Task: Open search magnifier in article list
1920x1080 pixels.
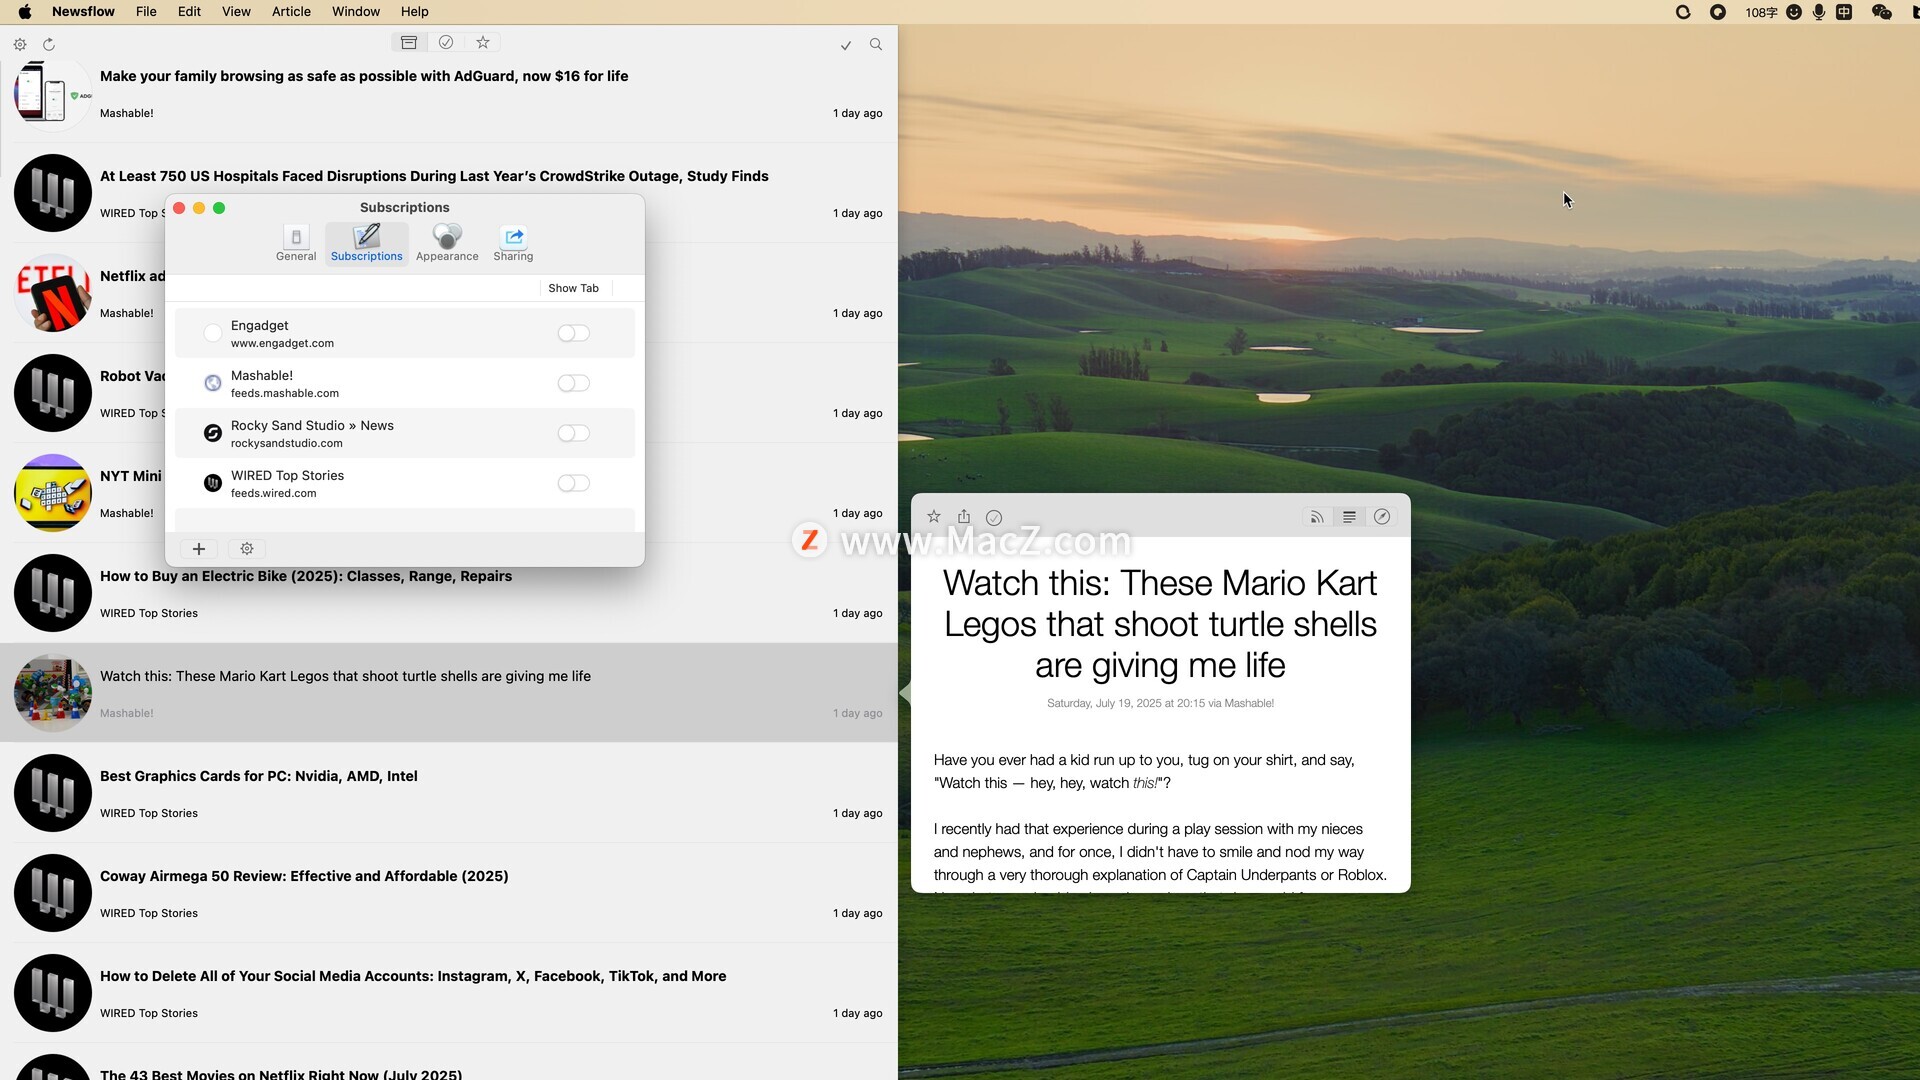Action: 876,44
